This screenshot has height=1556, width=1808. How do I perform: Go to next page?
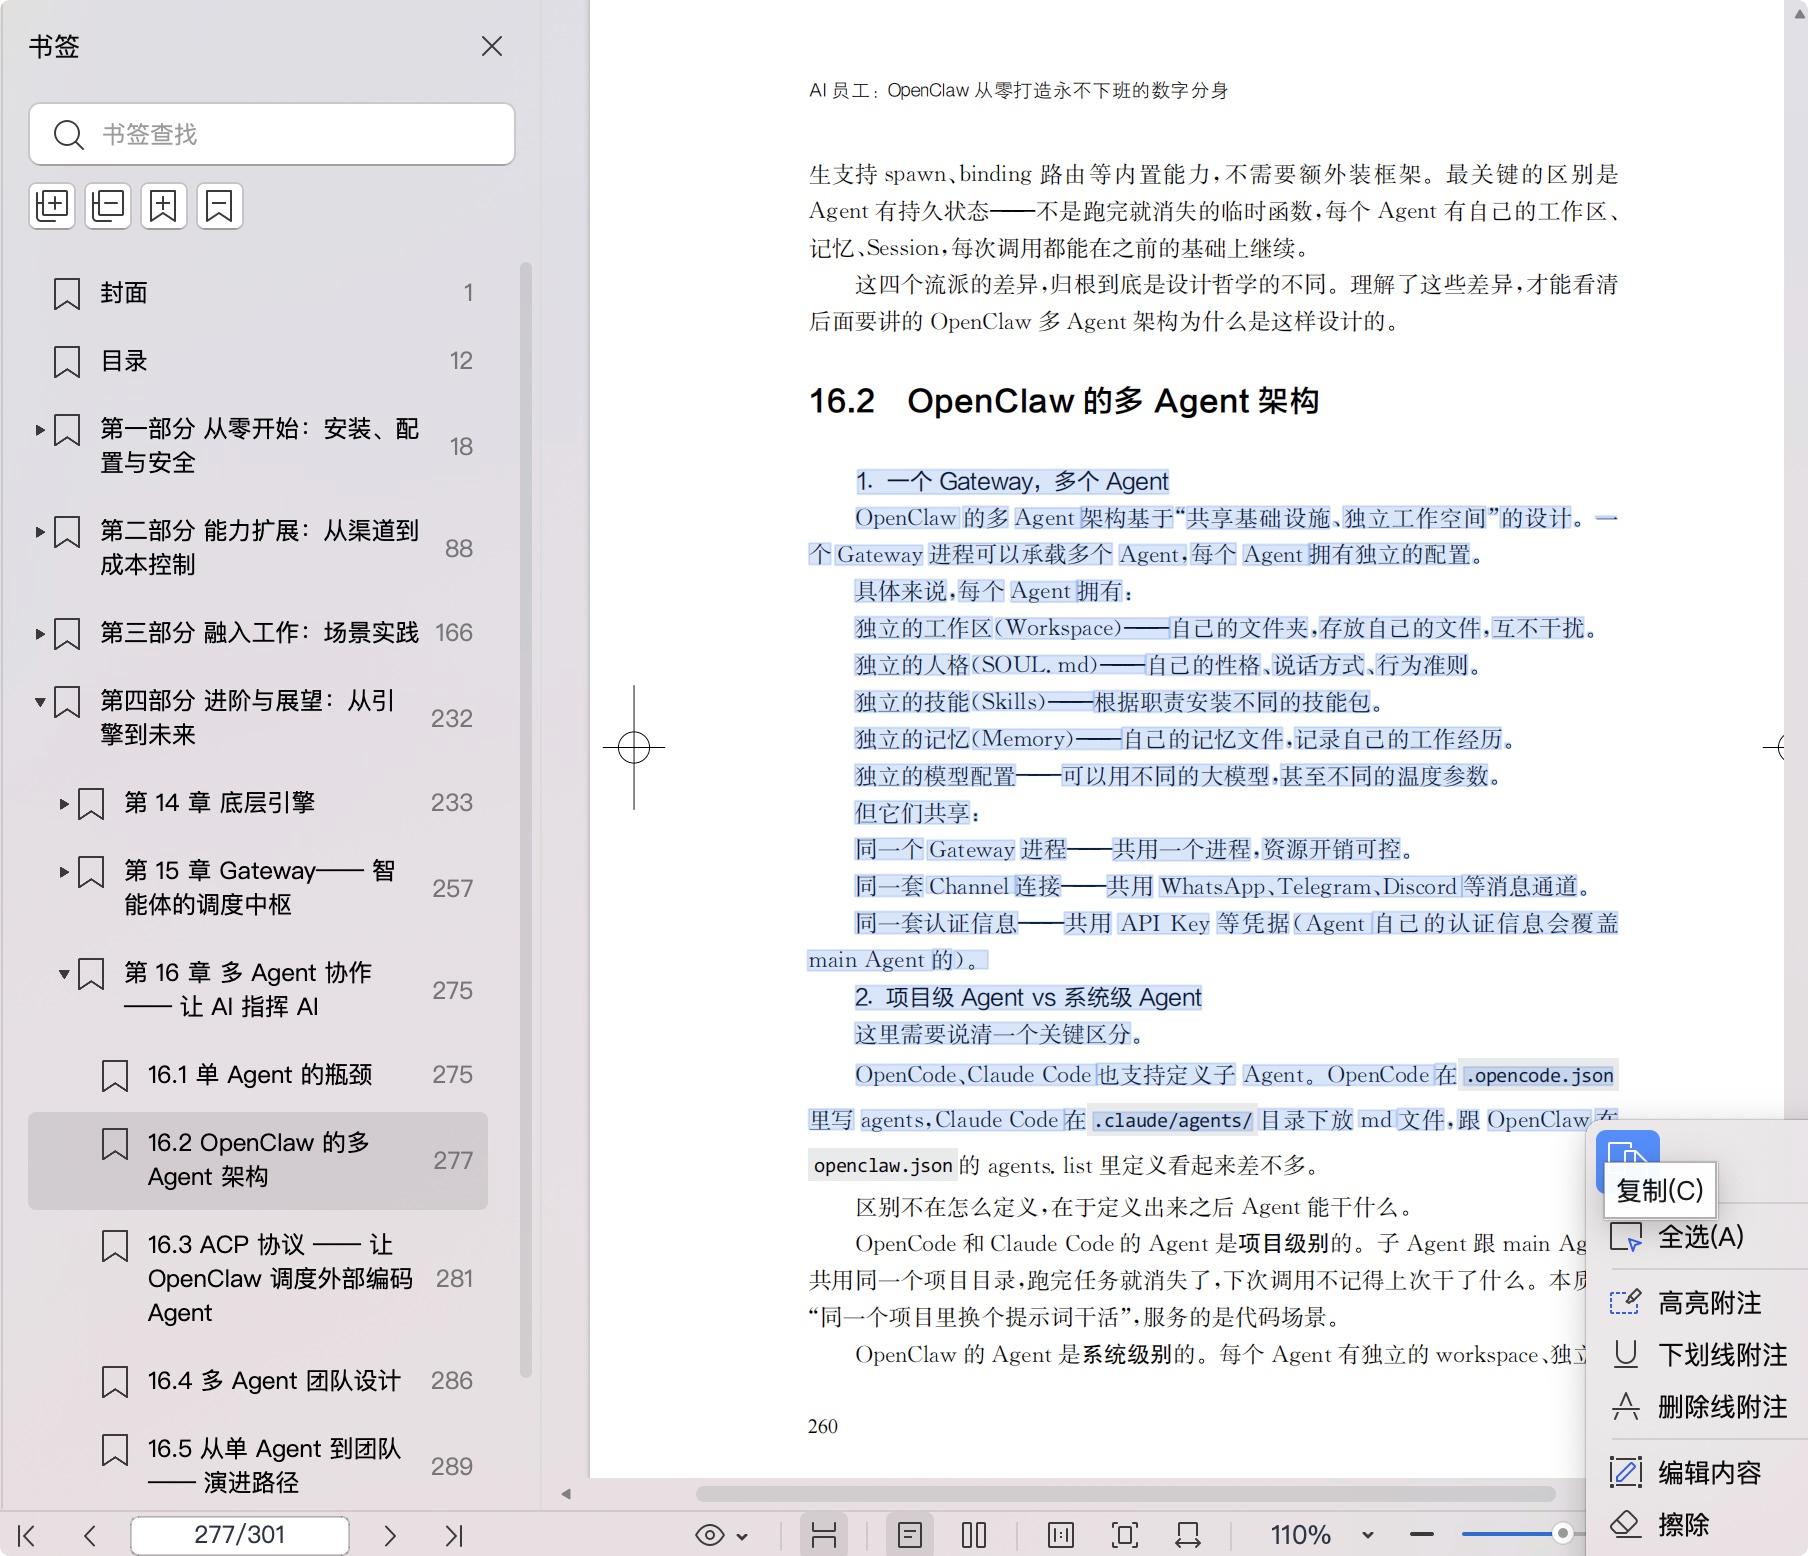click(390, 1535)
